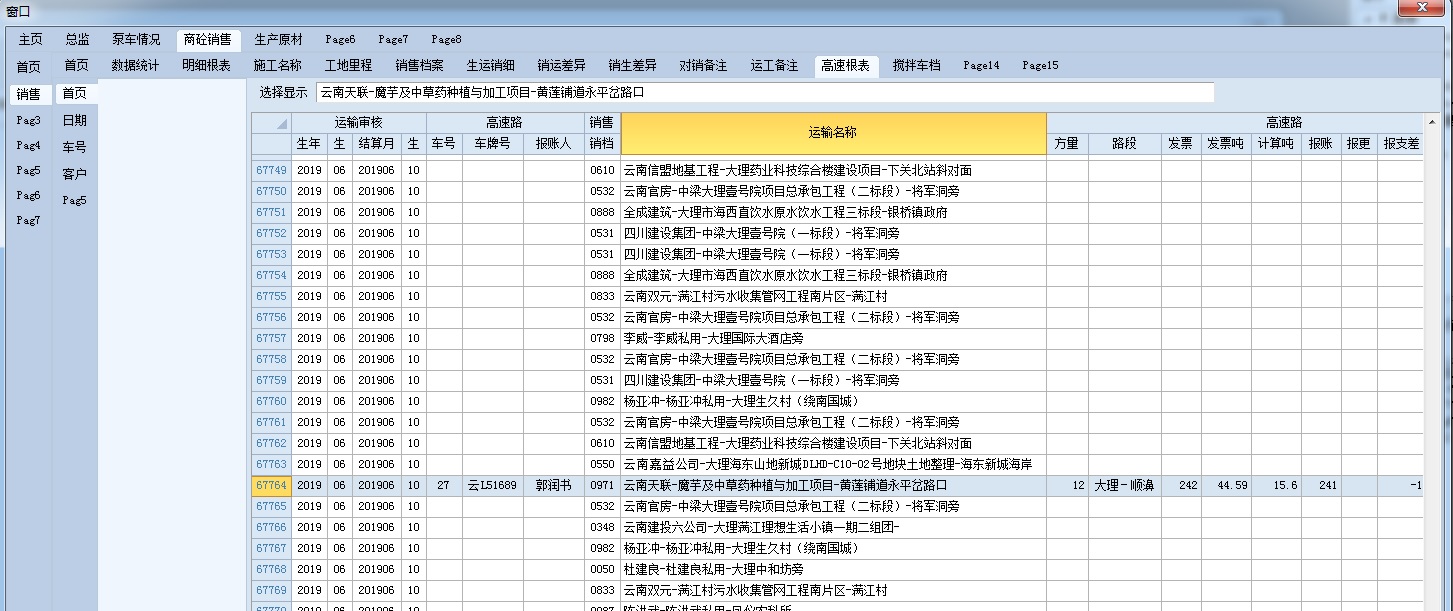Open the 生产原材 tab
Viewport: 1453px width, 611px height.
[278, 40]
